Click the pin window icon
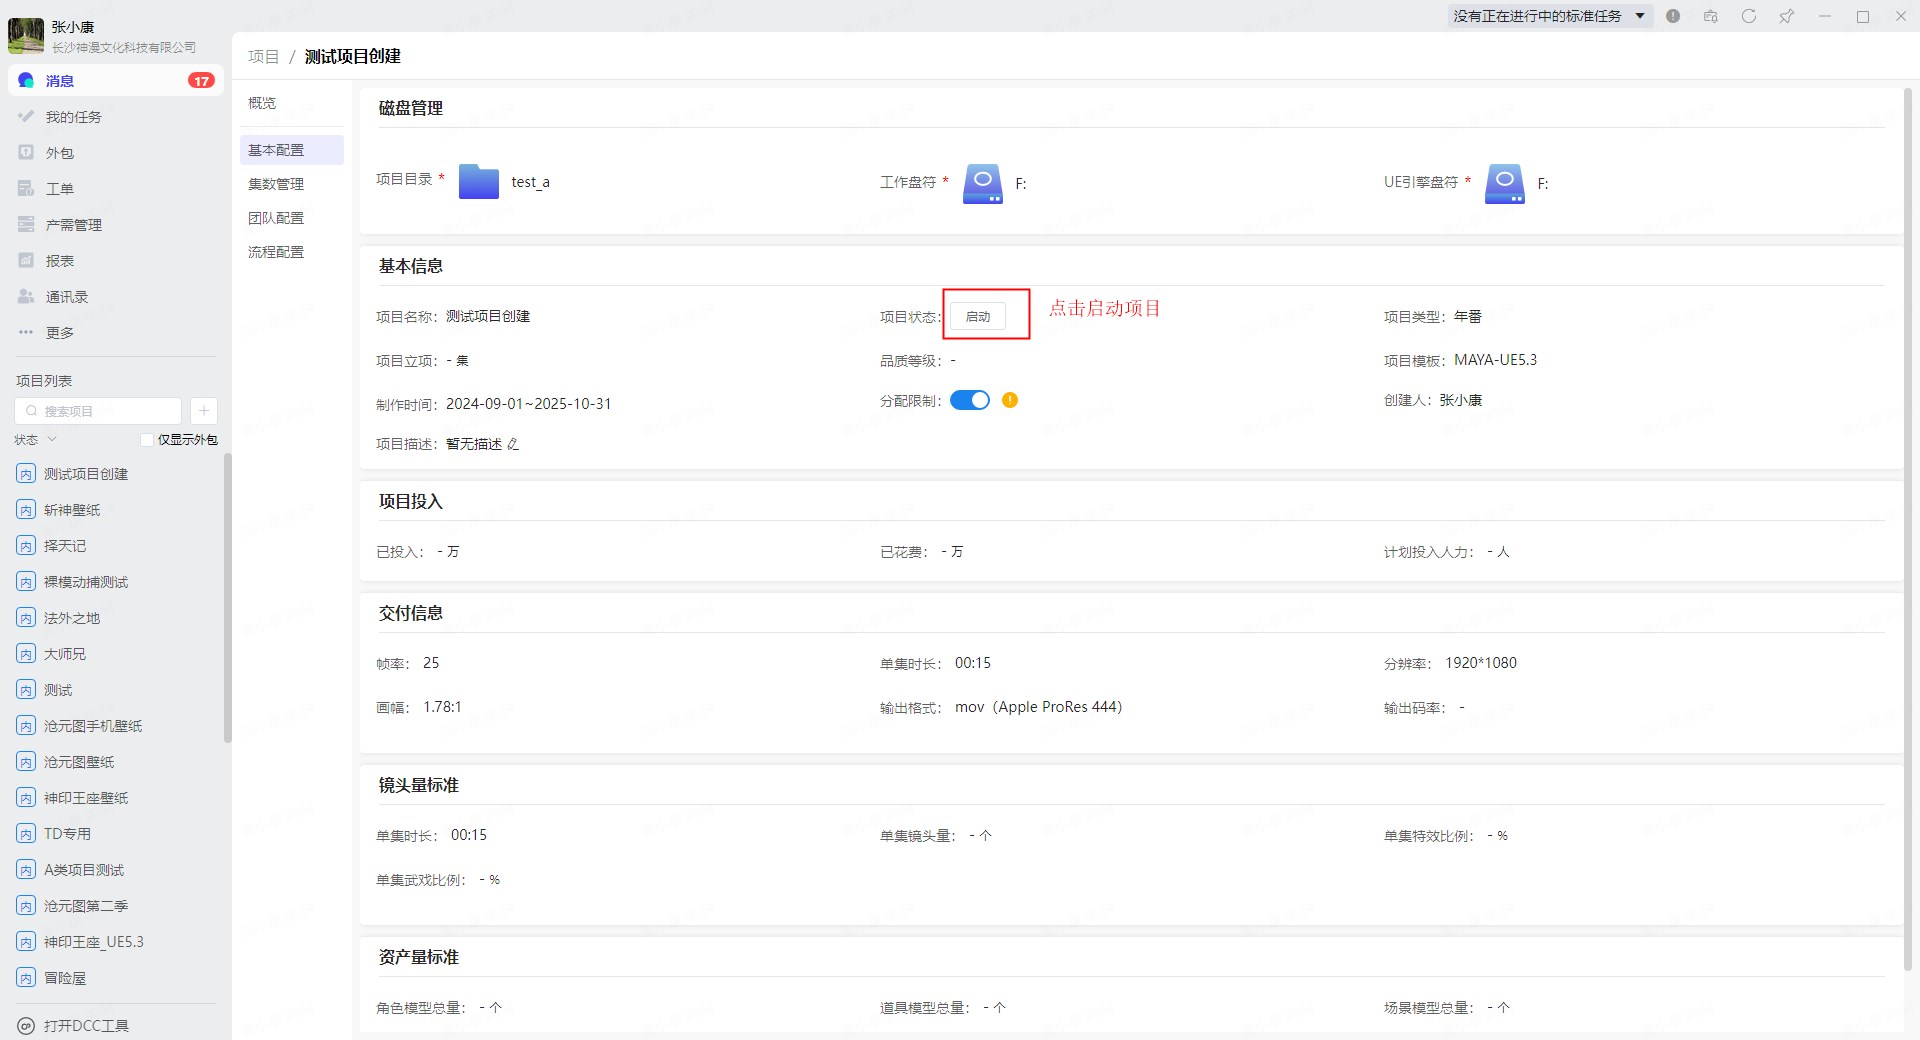The width and height of the screenshot is (1920, 1040). 1786,16
